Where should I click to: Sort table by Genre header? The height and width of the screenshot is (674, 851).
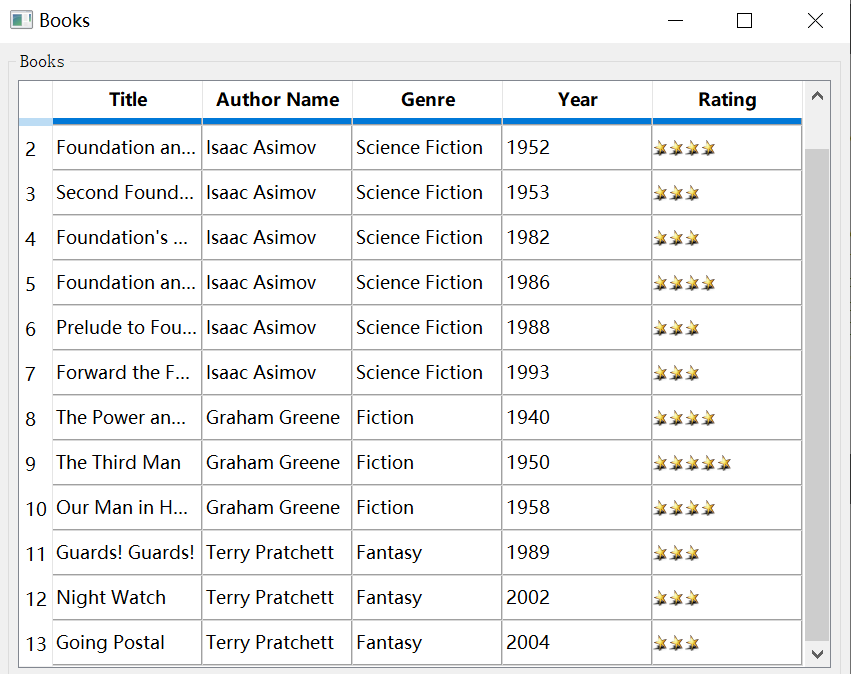427,100
